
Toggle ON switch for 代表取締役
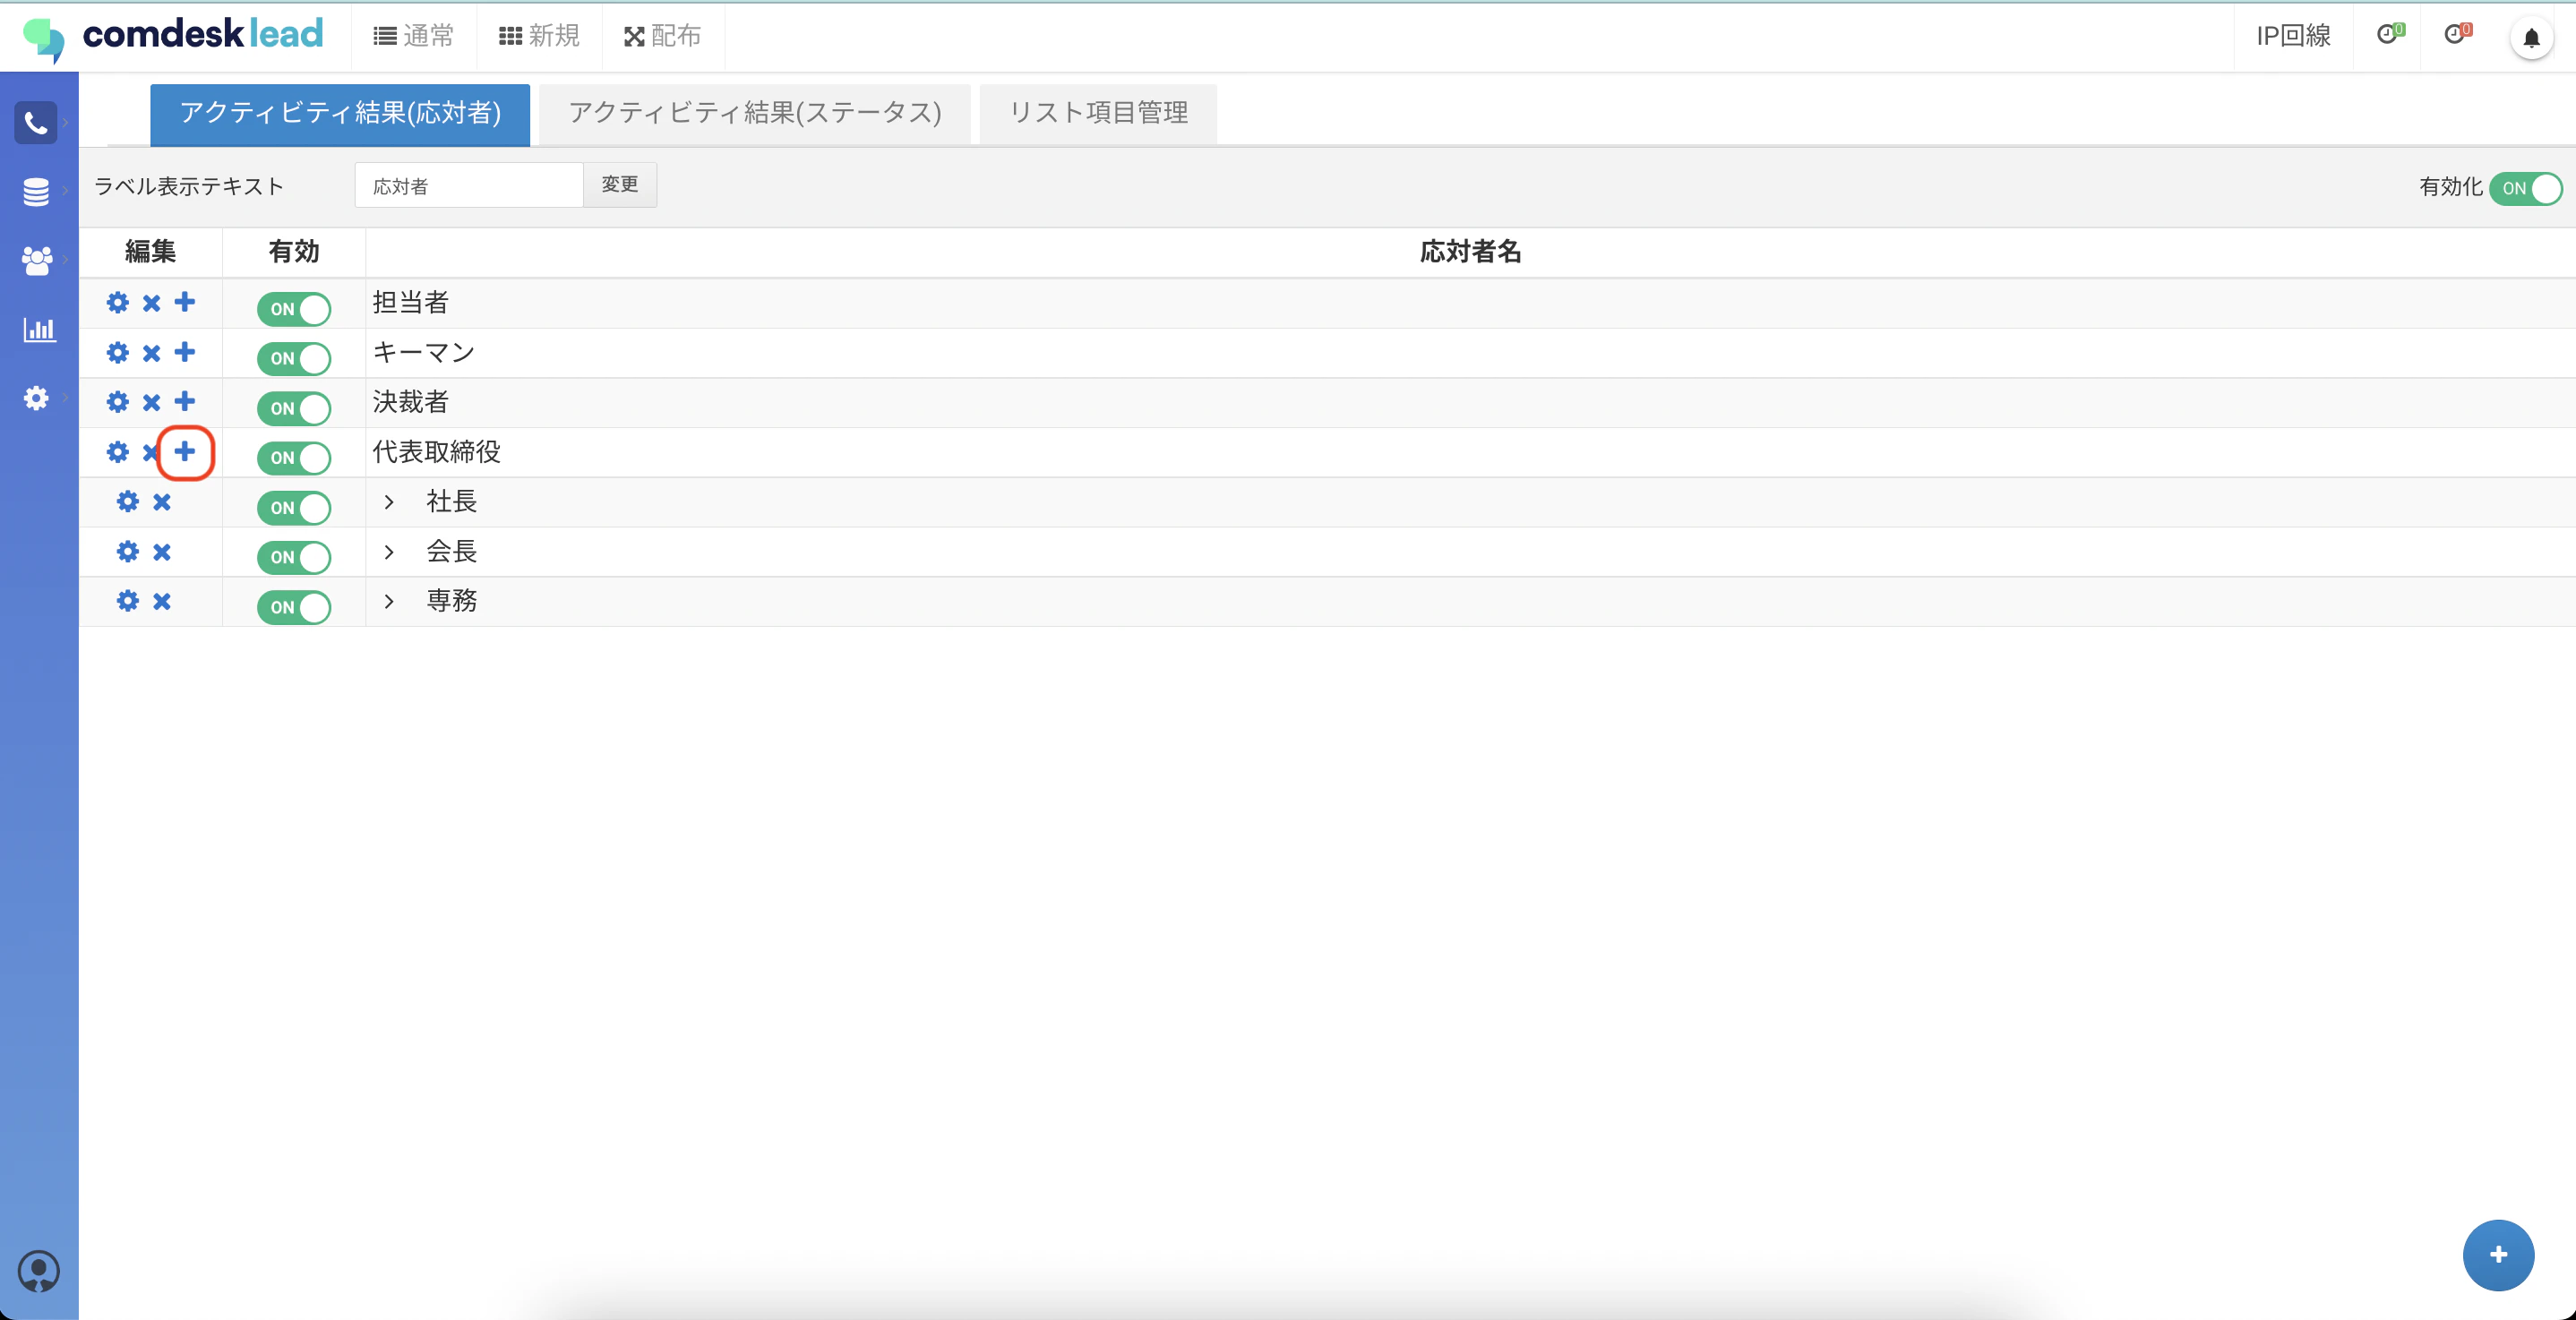tap(294, 458)
